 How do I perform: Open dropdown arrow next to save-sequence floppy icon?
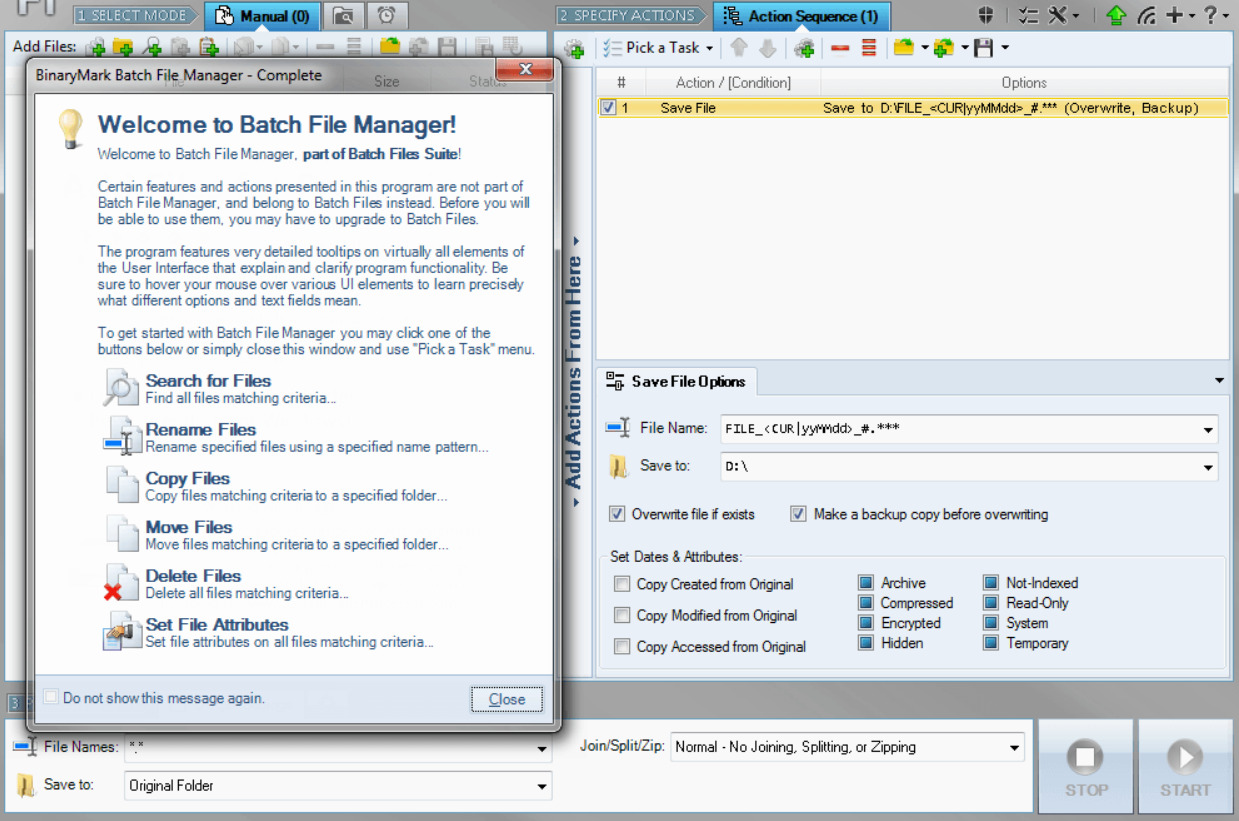click(1004, 48)
